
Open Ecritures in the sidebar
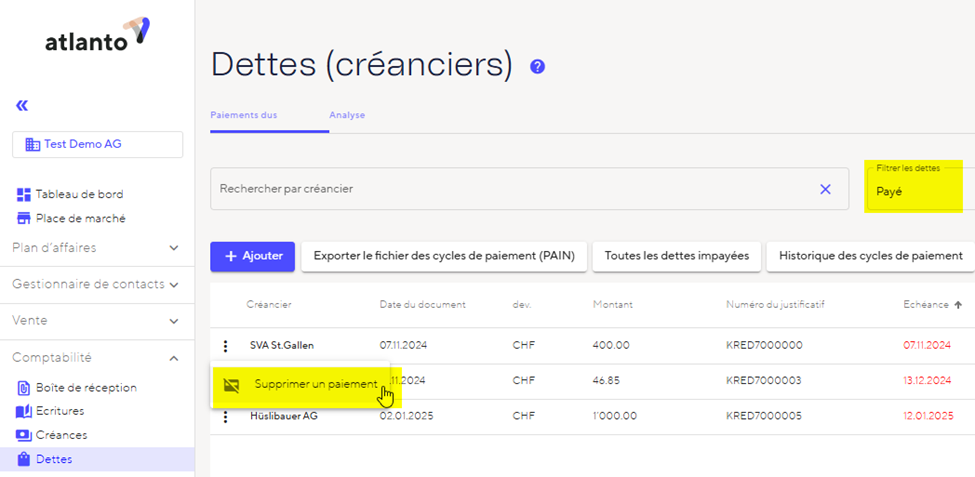tap(59, 411)
